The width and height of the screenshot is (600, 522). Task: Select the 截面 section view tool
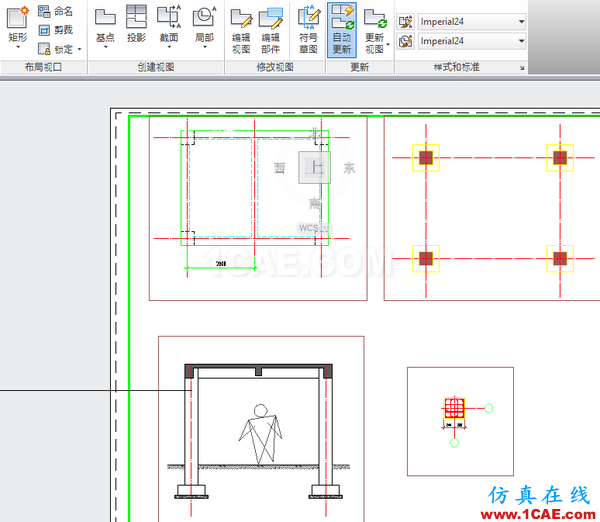point(169,24)
